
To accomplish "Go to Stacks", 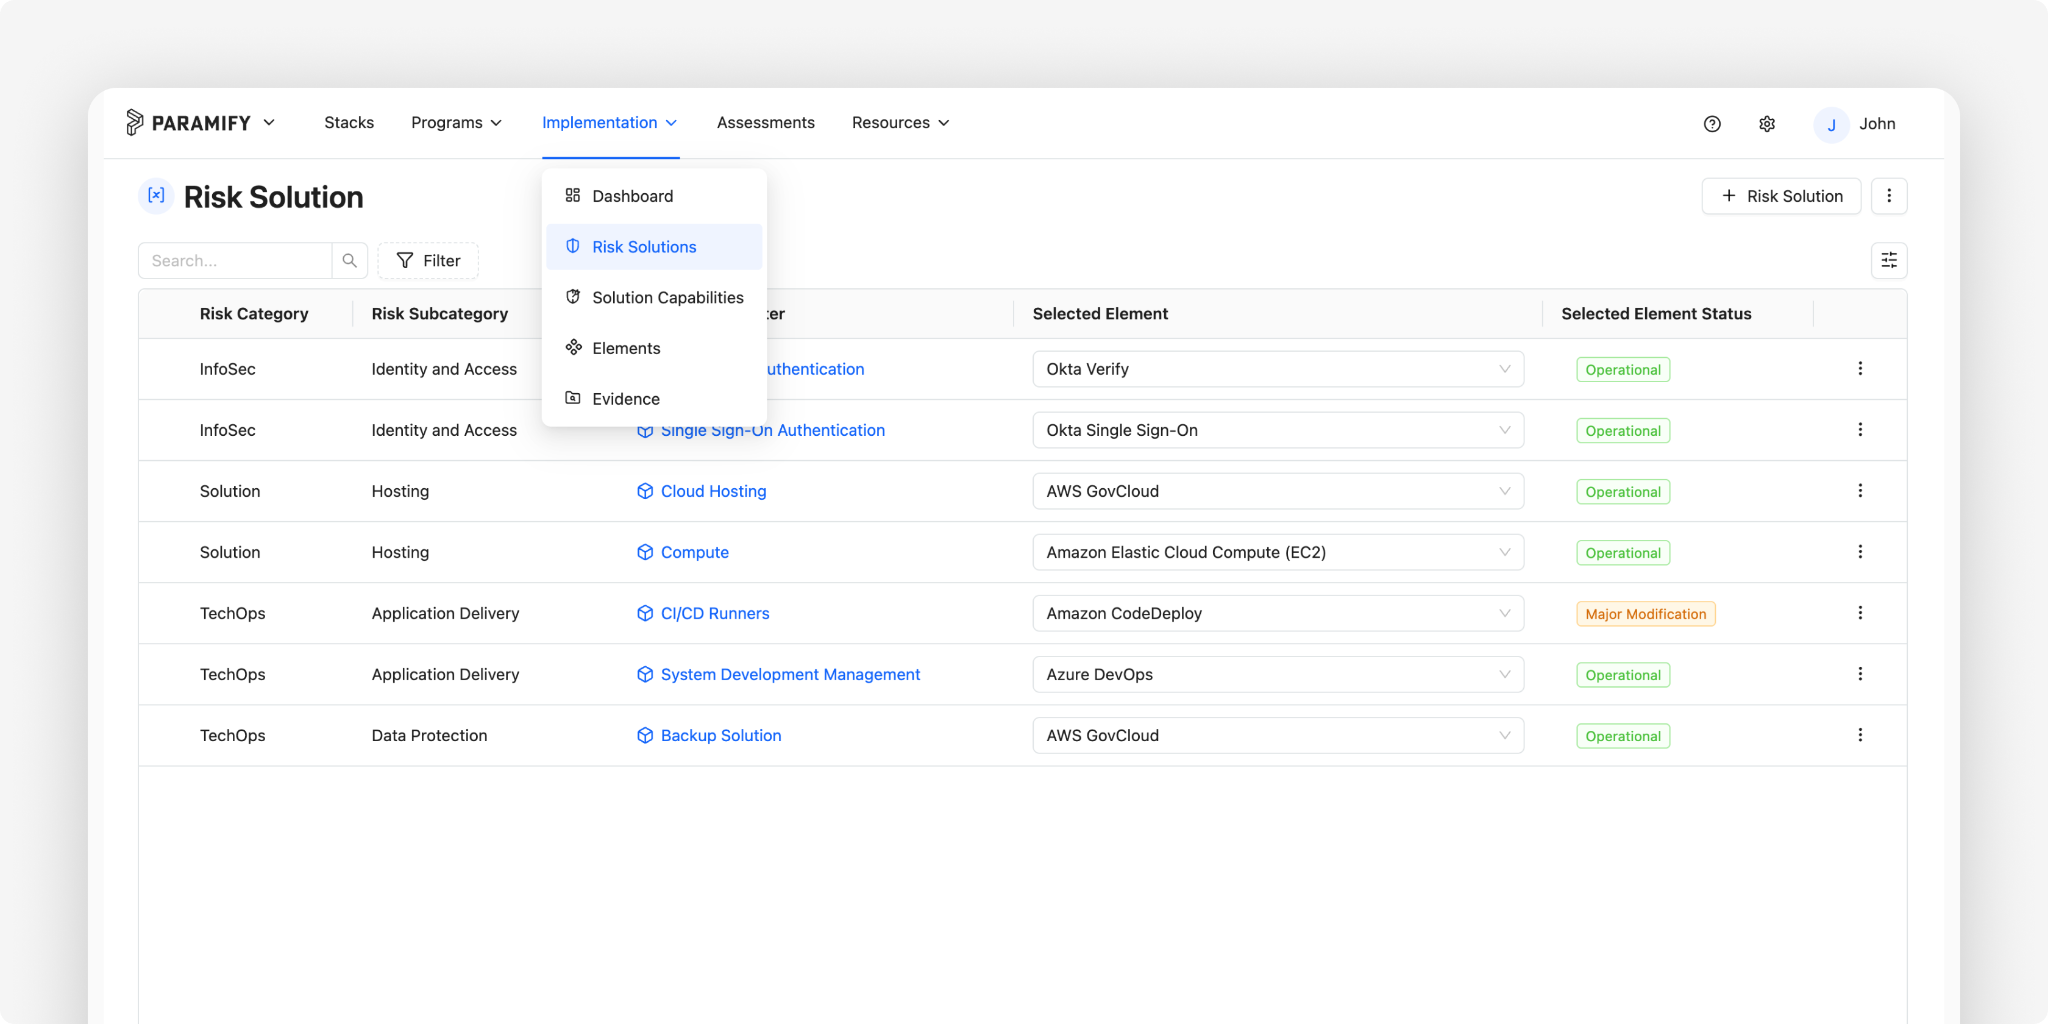I will pyautogui.click(x=349, y=122).
